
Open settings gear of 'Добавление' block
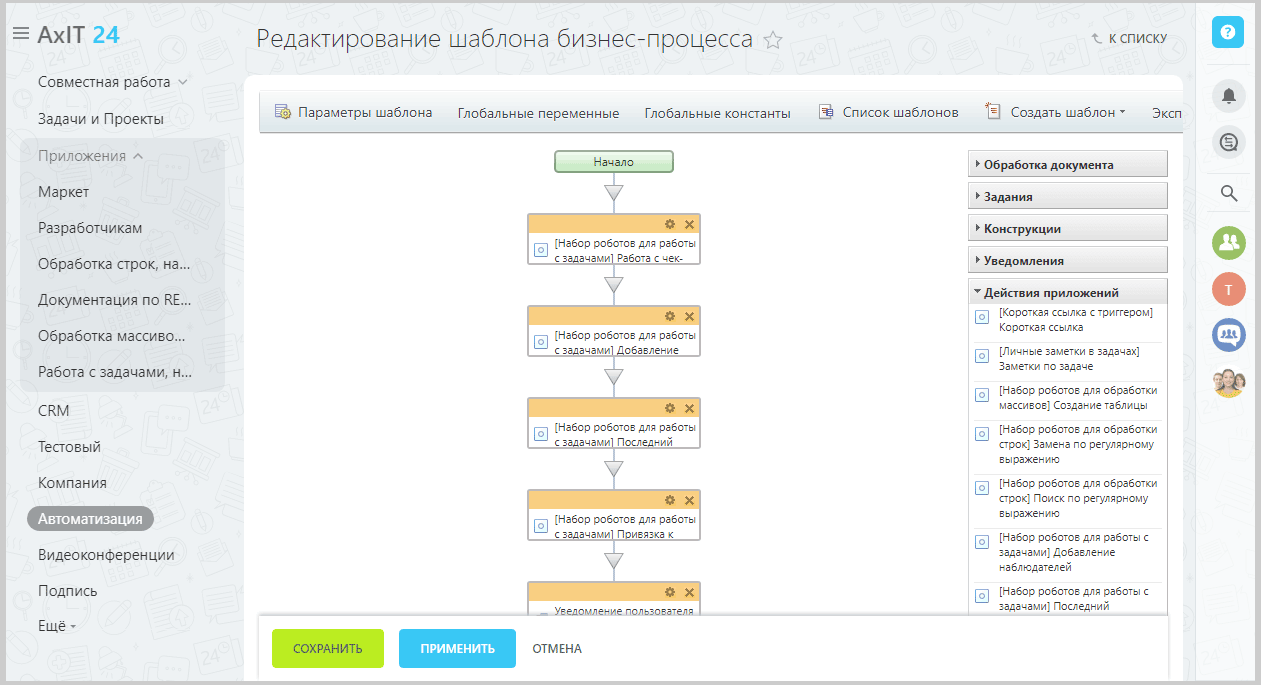670,315
